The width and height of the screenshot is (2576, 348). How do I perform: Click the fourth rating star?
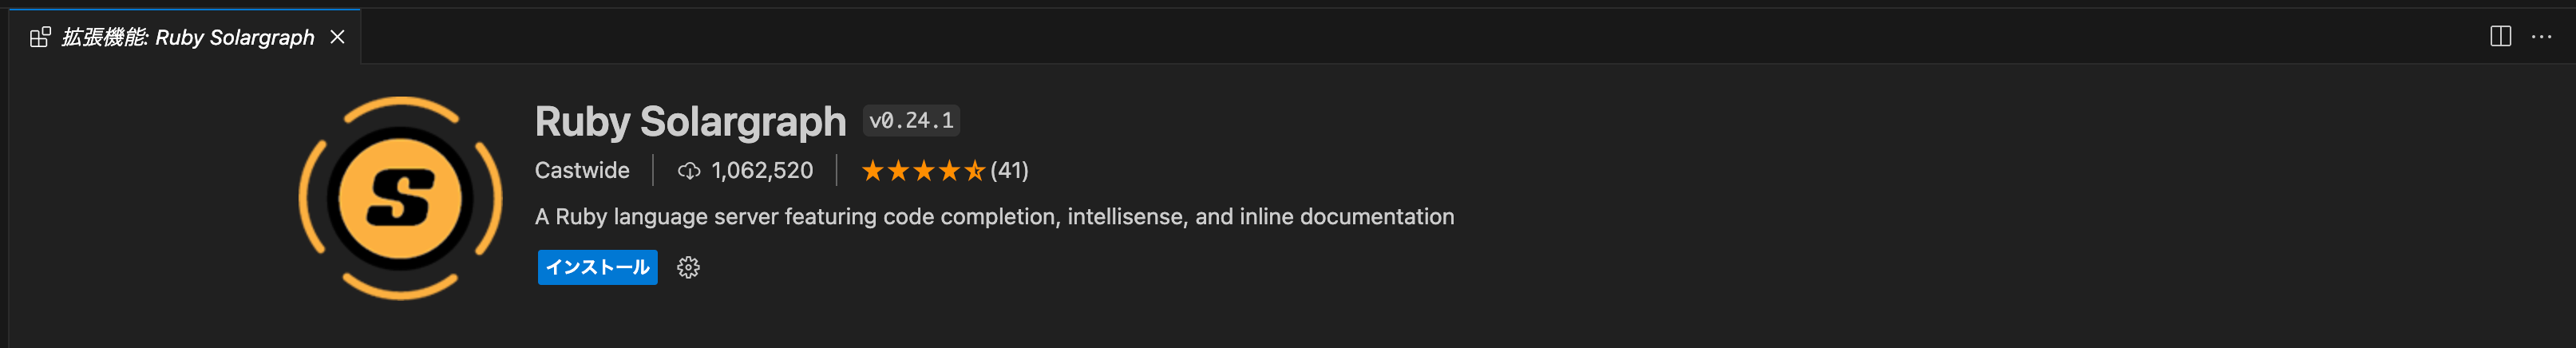(x=949, y=171)
